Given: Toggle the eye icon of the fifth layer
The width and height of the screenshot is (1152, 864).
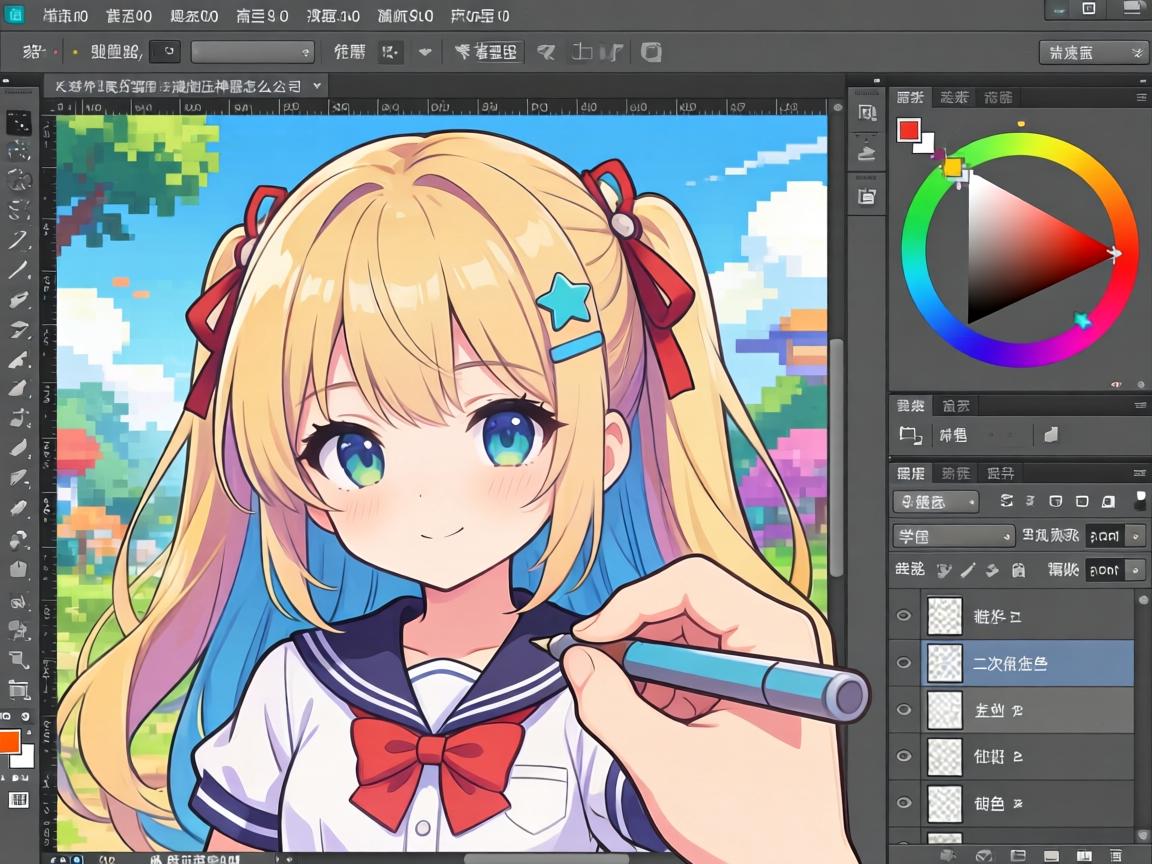Looking at the screenshot, I should (x=904, y=803).
